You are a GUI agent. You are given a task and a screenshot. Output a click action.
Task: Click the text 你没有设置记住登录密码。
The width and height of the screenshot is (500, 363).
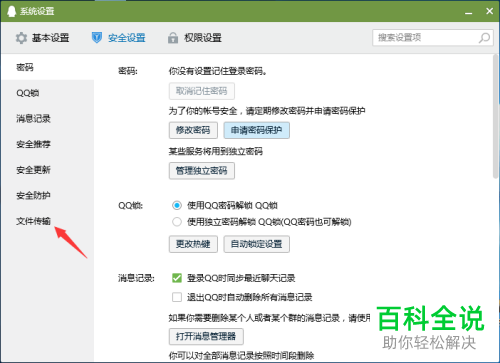coord(218,71)
